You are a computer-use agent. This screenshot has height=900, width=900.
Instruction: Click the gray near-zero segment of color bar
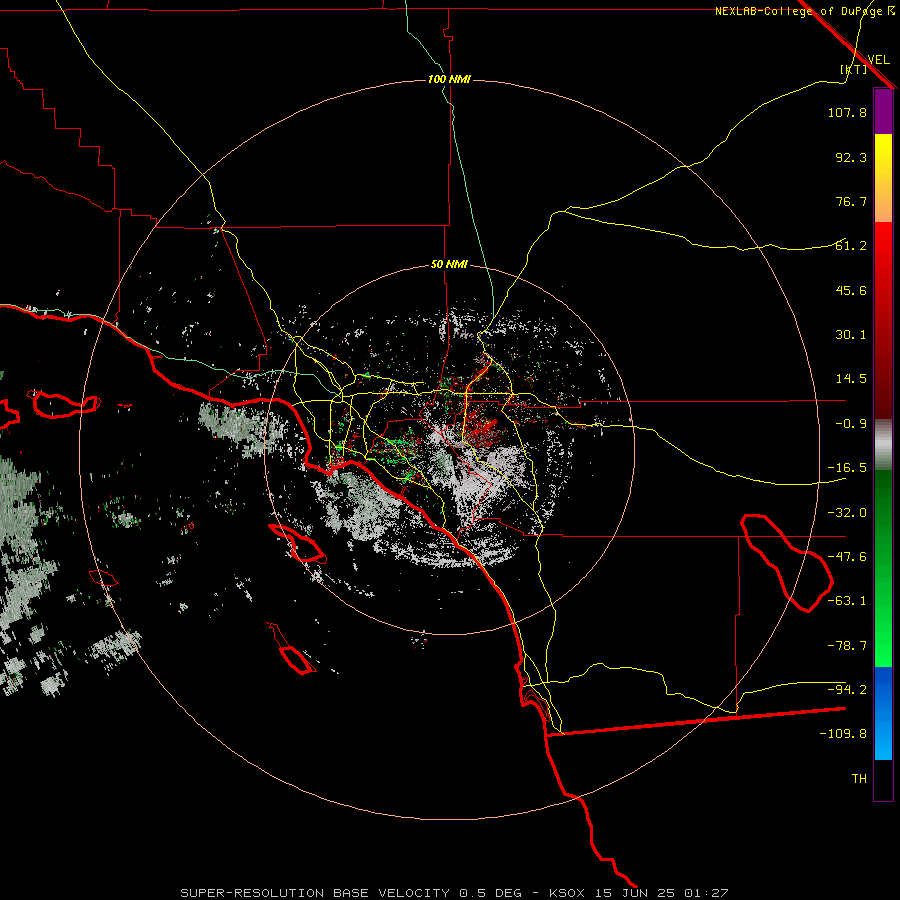tap(883, 444)
